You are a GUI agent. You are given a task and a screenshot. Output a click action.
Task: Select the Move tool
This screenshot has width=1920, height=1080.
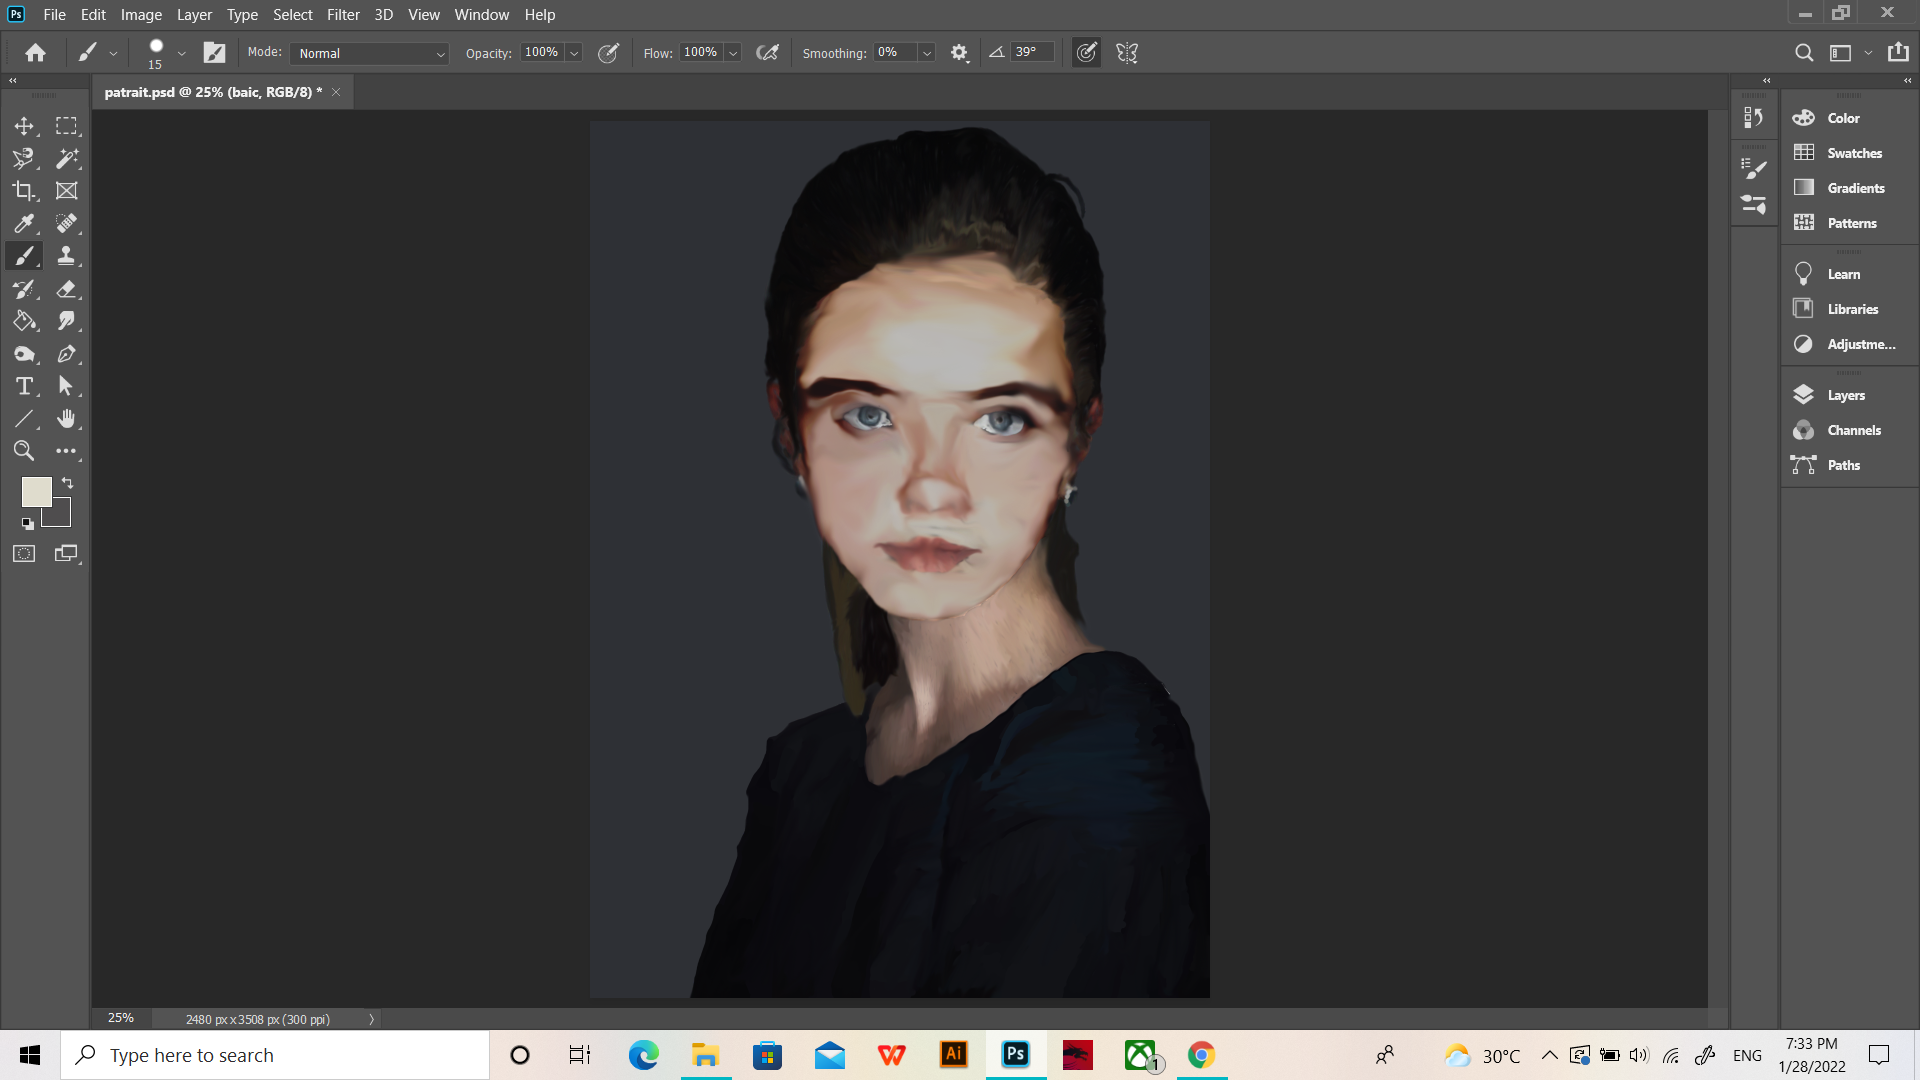(x=23, y=126)
